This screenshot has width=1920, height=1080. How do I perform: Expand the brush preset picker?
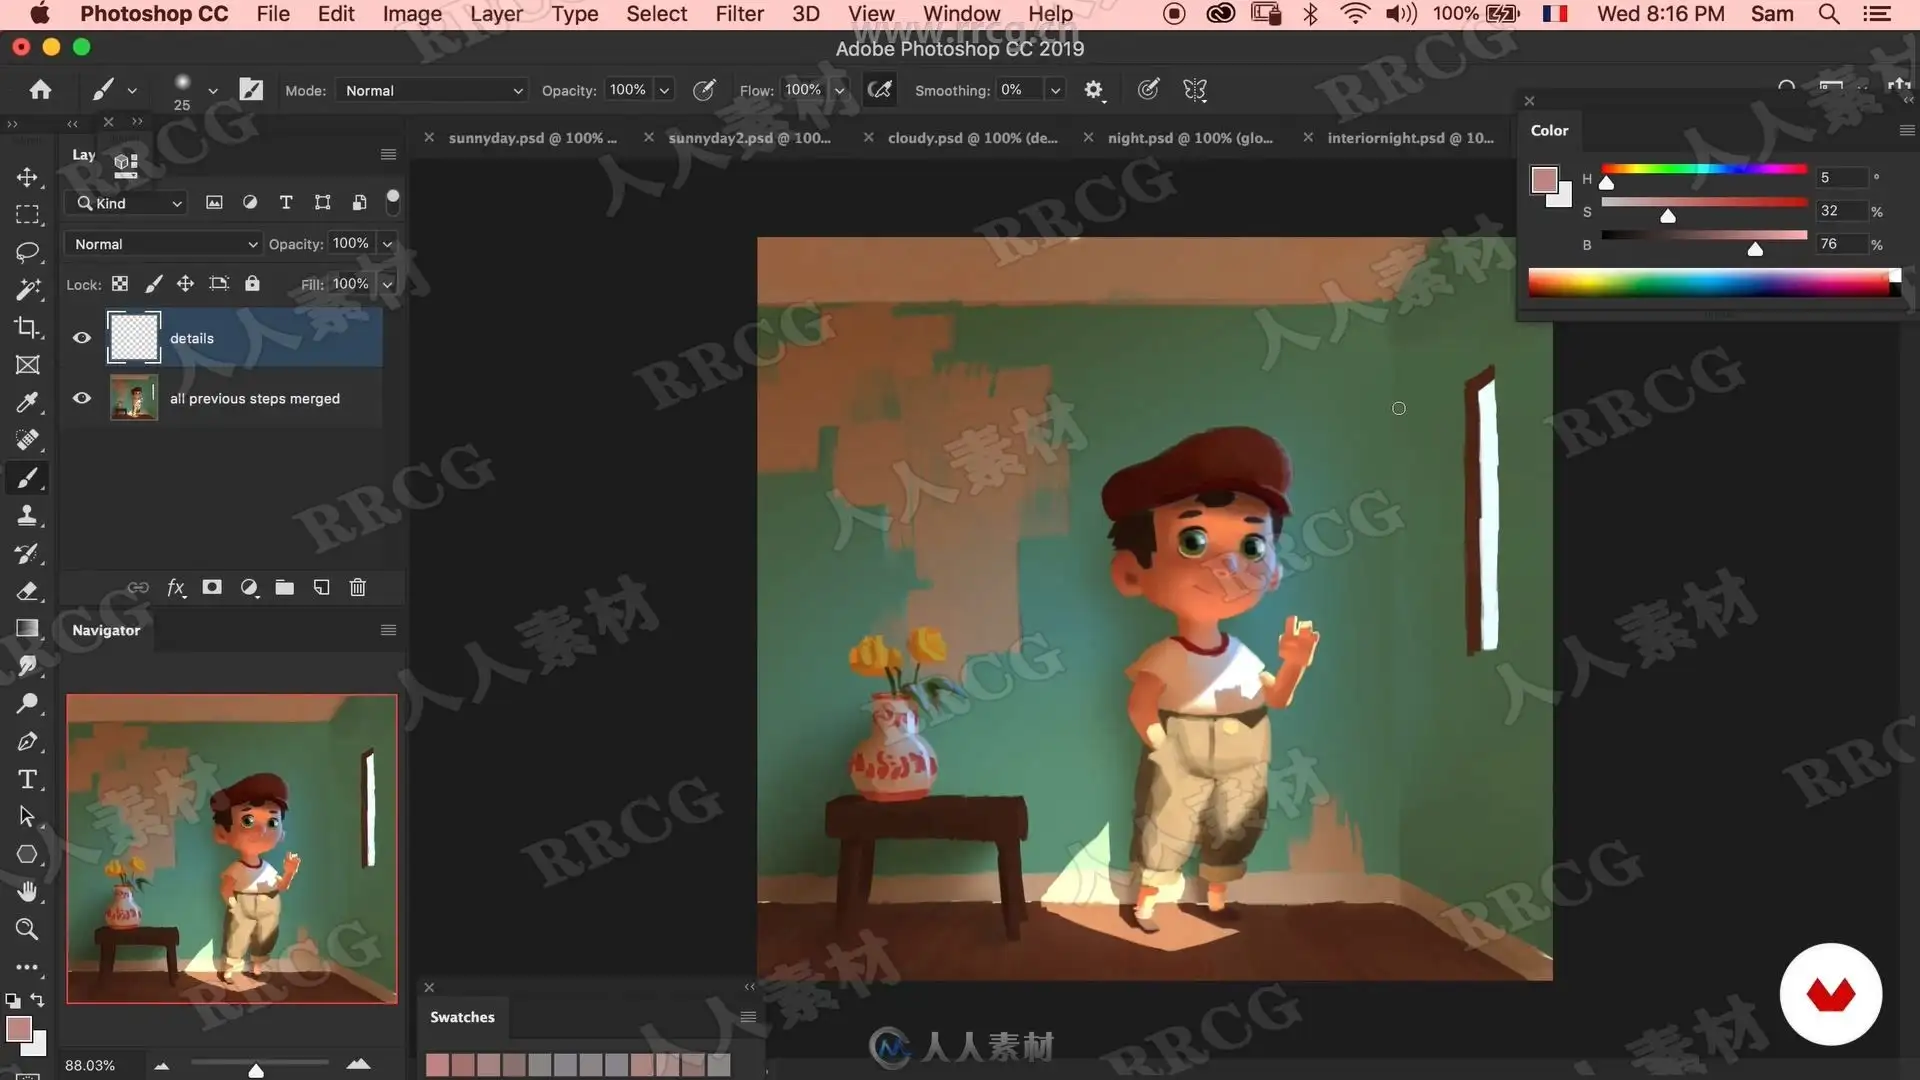tap(212, 91)
